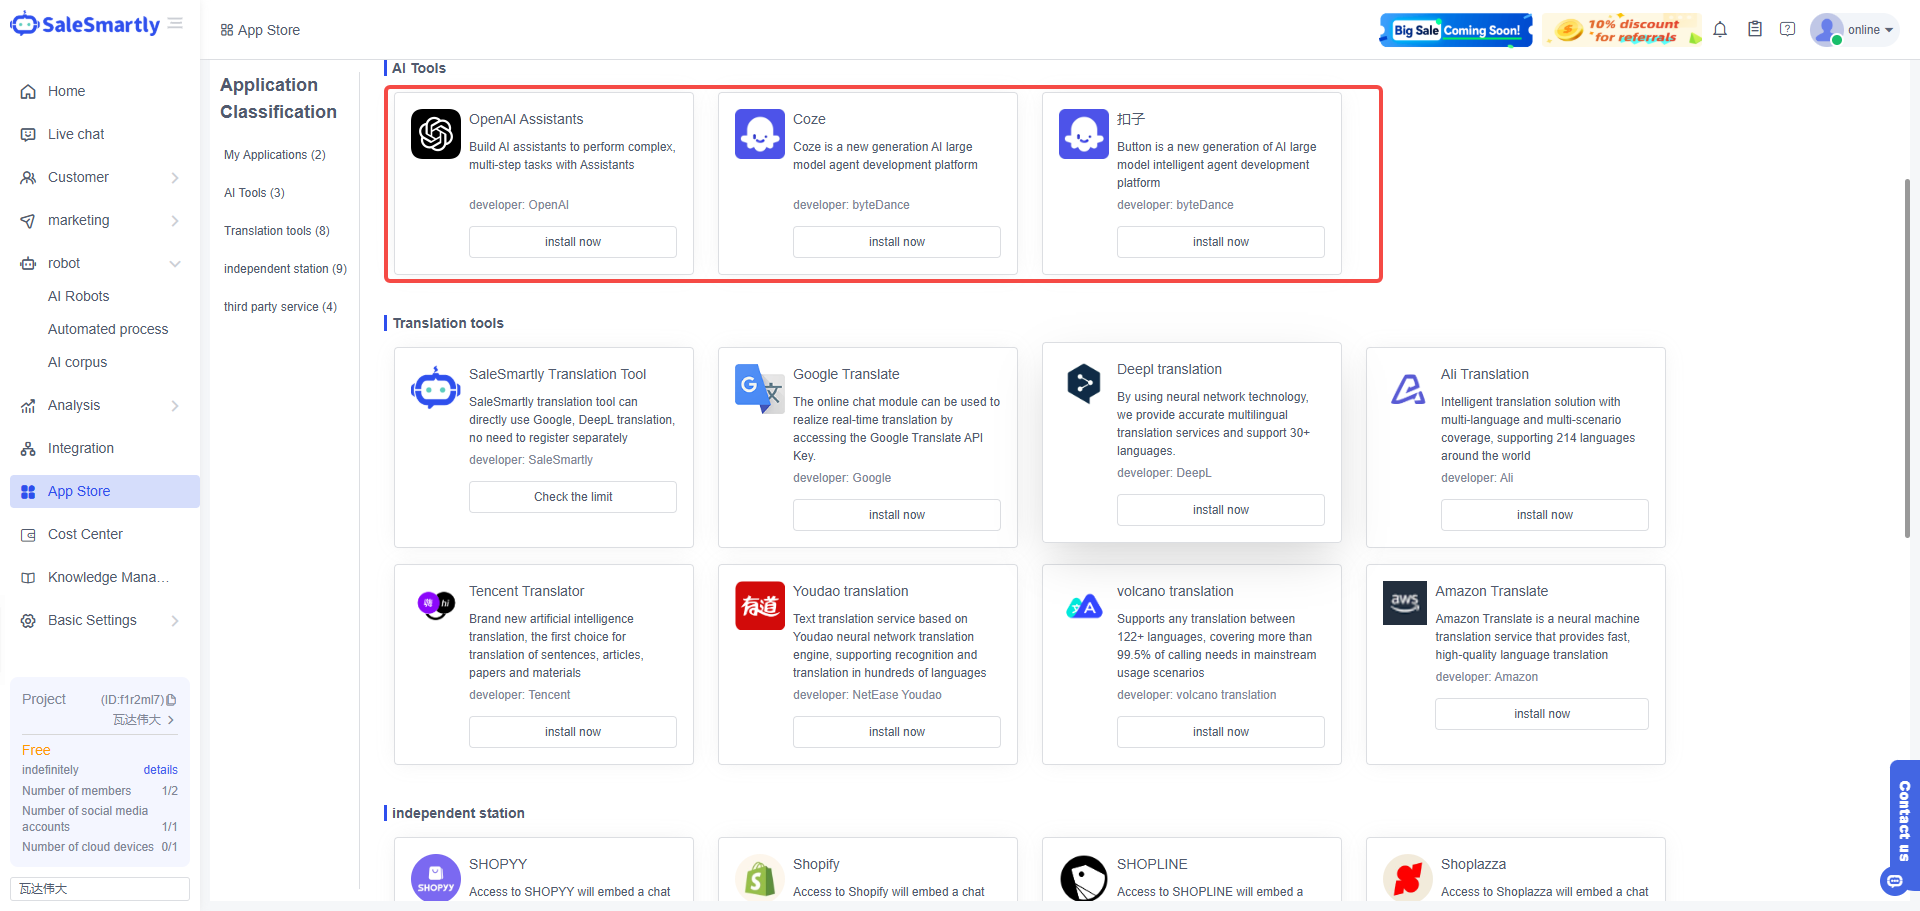Click the Amazon Translate aws icon
This screenshot has height=911, width=1920.
[1405, 603]
